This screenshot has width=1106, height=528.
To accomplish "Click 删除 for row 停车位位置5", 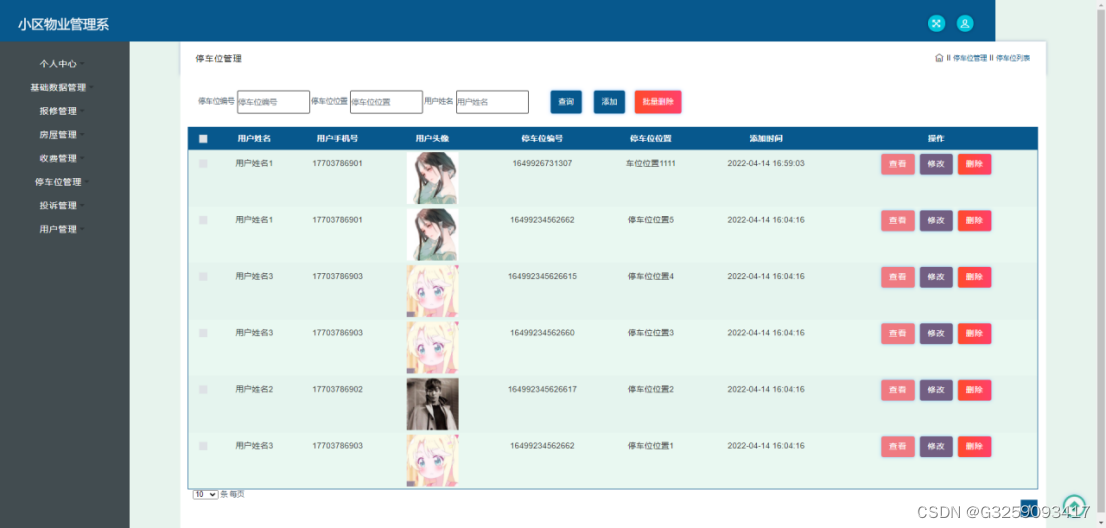I will (974, 221).
